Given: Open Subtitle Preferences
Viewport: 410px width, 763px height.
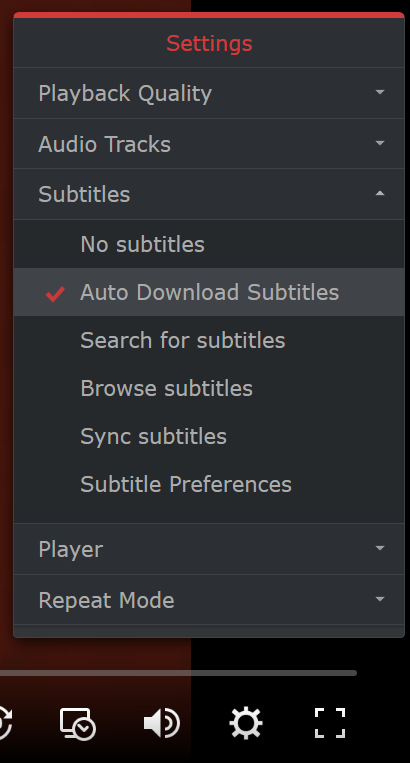Looking at the screenshot, I should coord(209,484).
